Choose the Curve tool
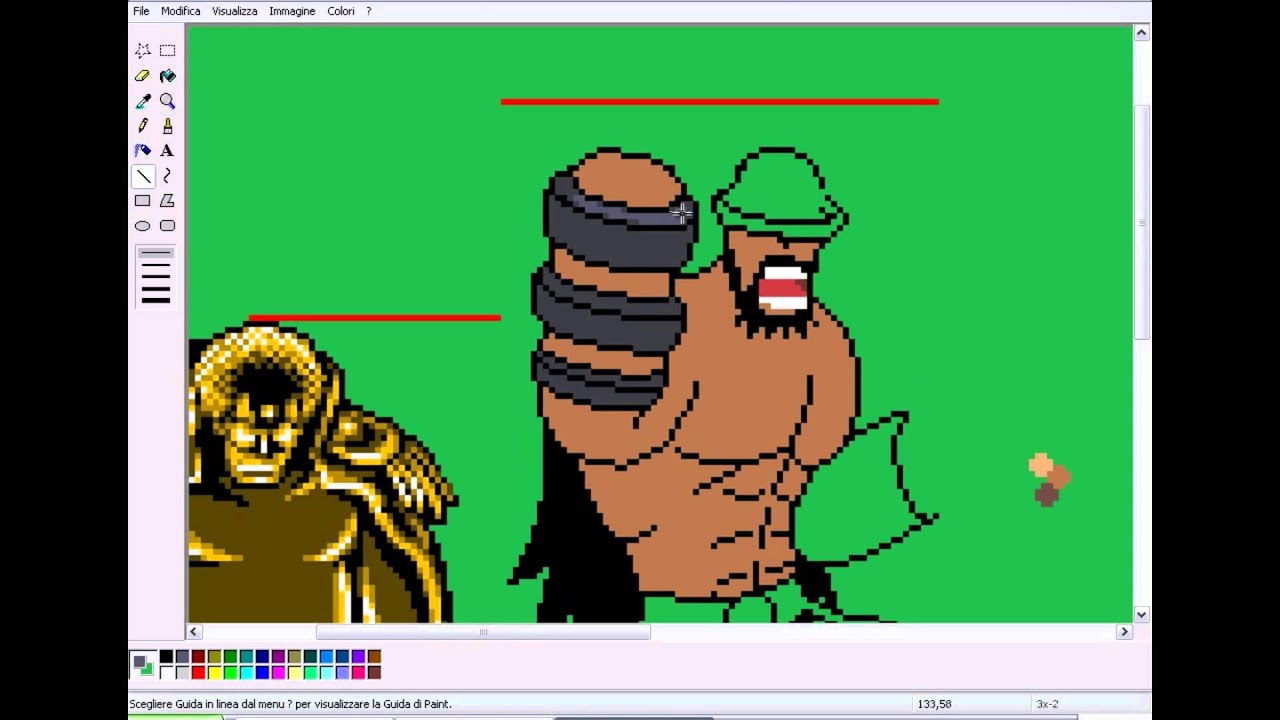This screenshot has width=1280, height=720. point(167,176)
